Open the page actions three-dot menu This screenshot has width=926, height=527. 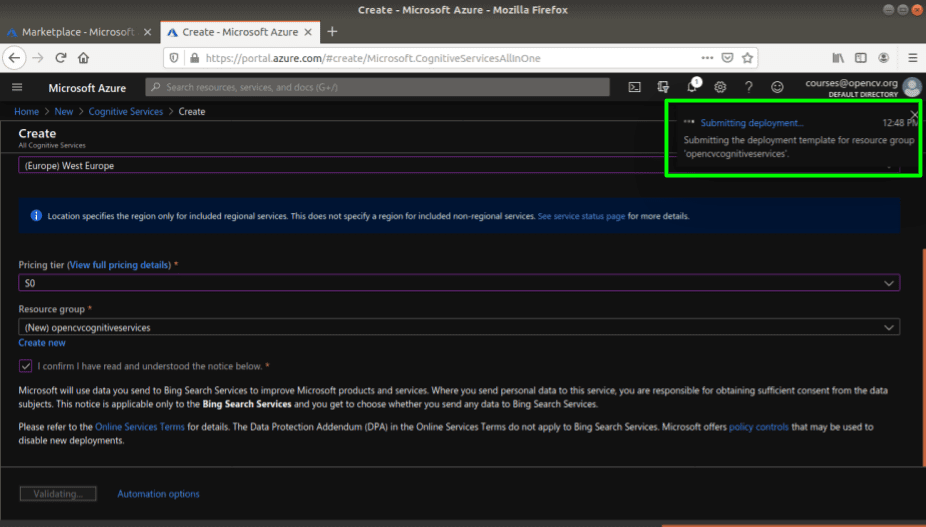(x=707, y=58)
